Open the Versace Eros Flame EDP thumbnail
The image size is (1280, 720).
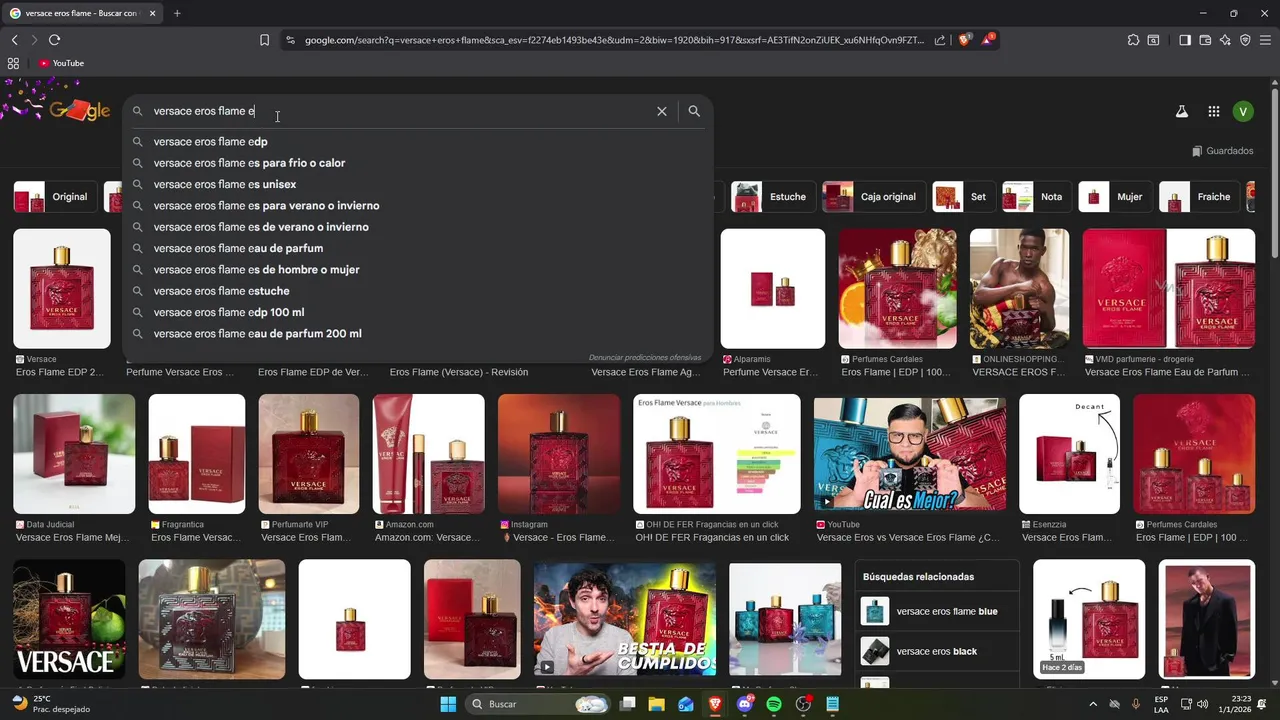(x=62, y=289)
